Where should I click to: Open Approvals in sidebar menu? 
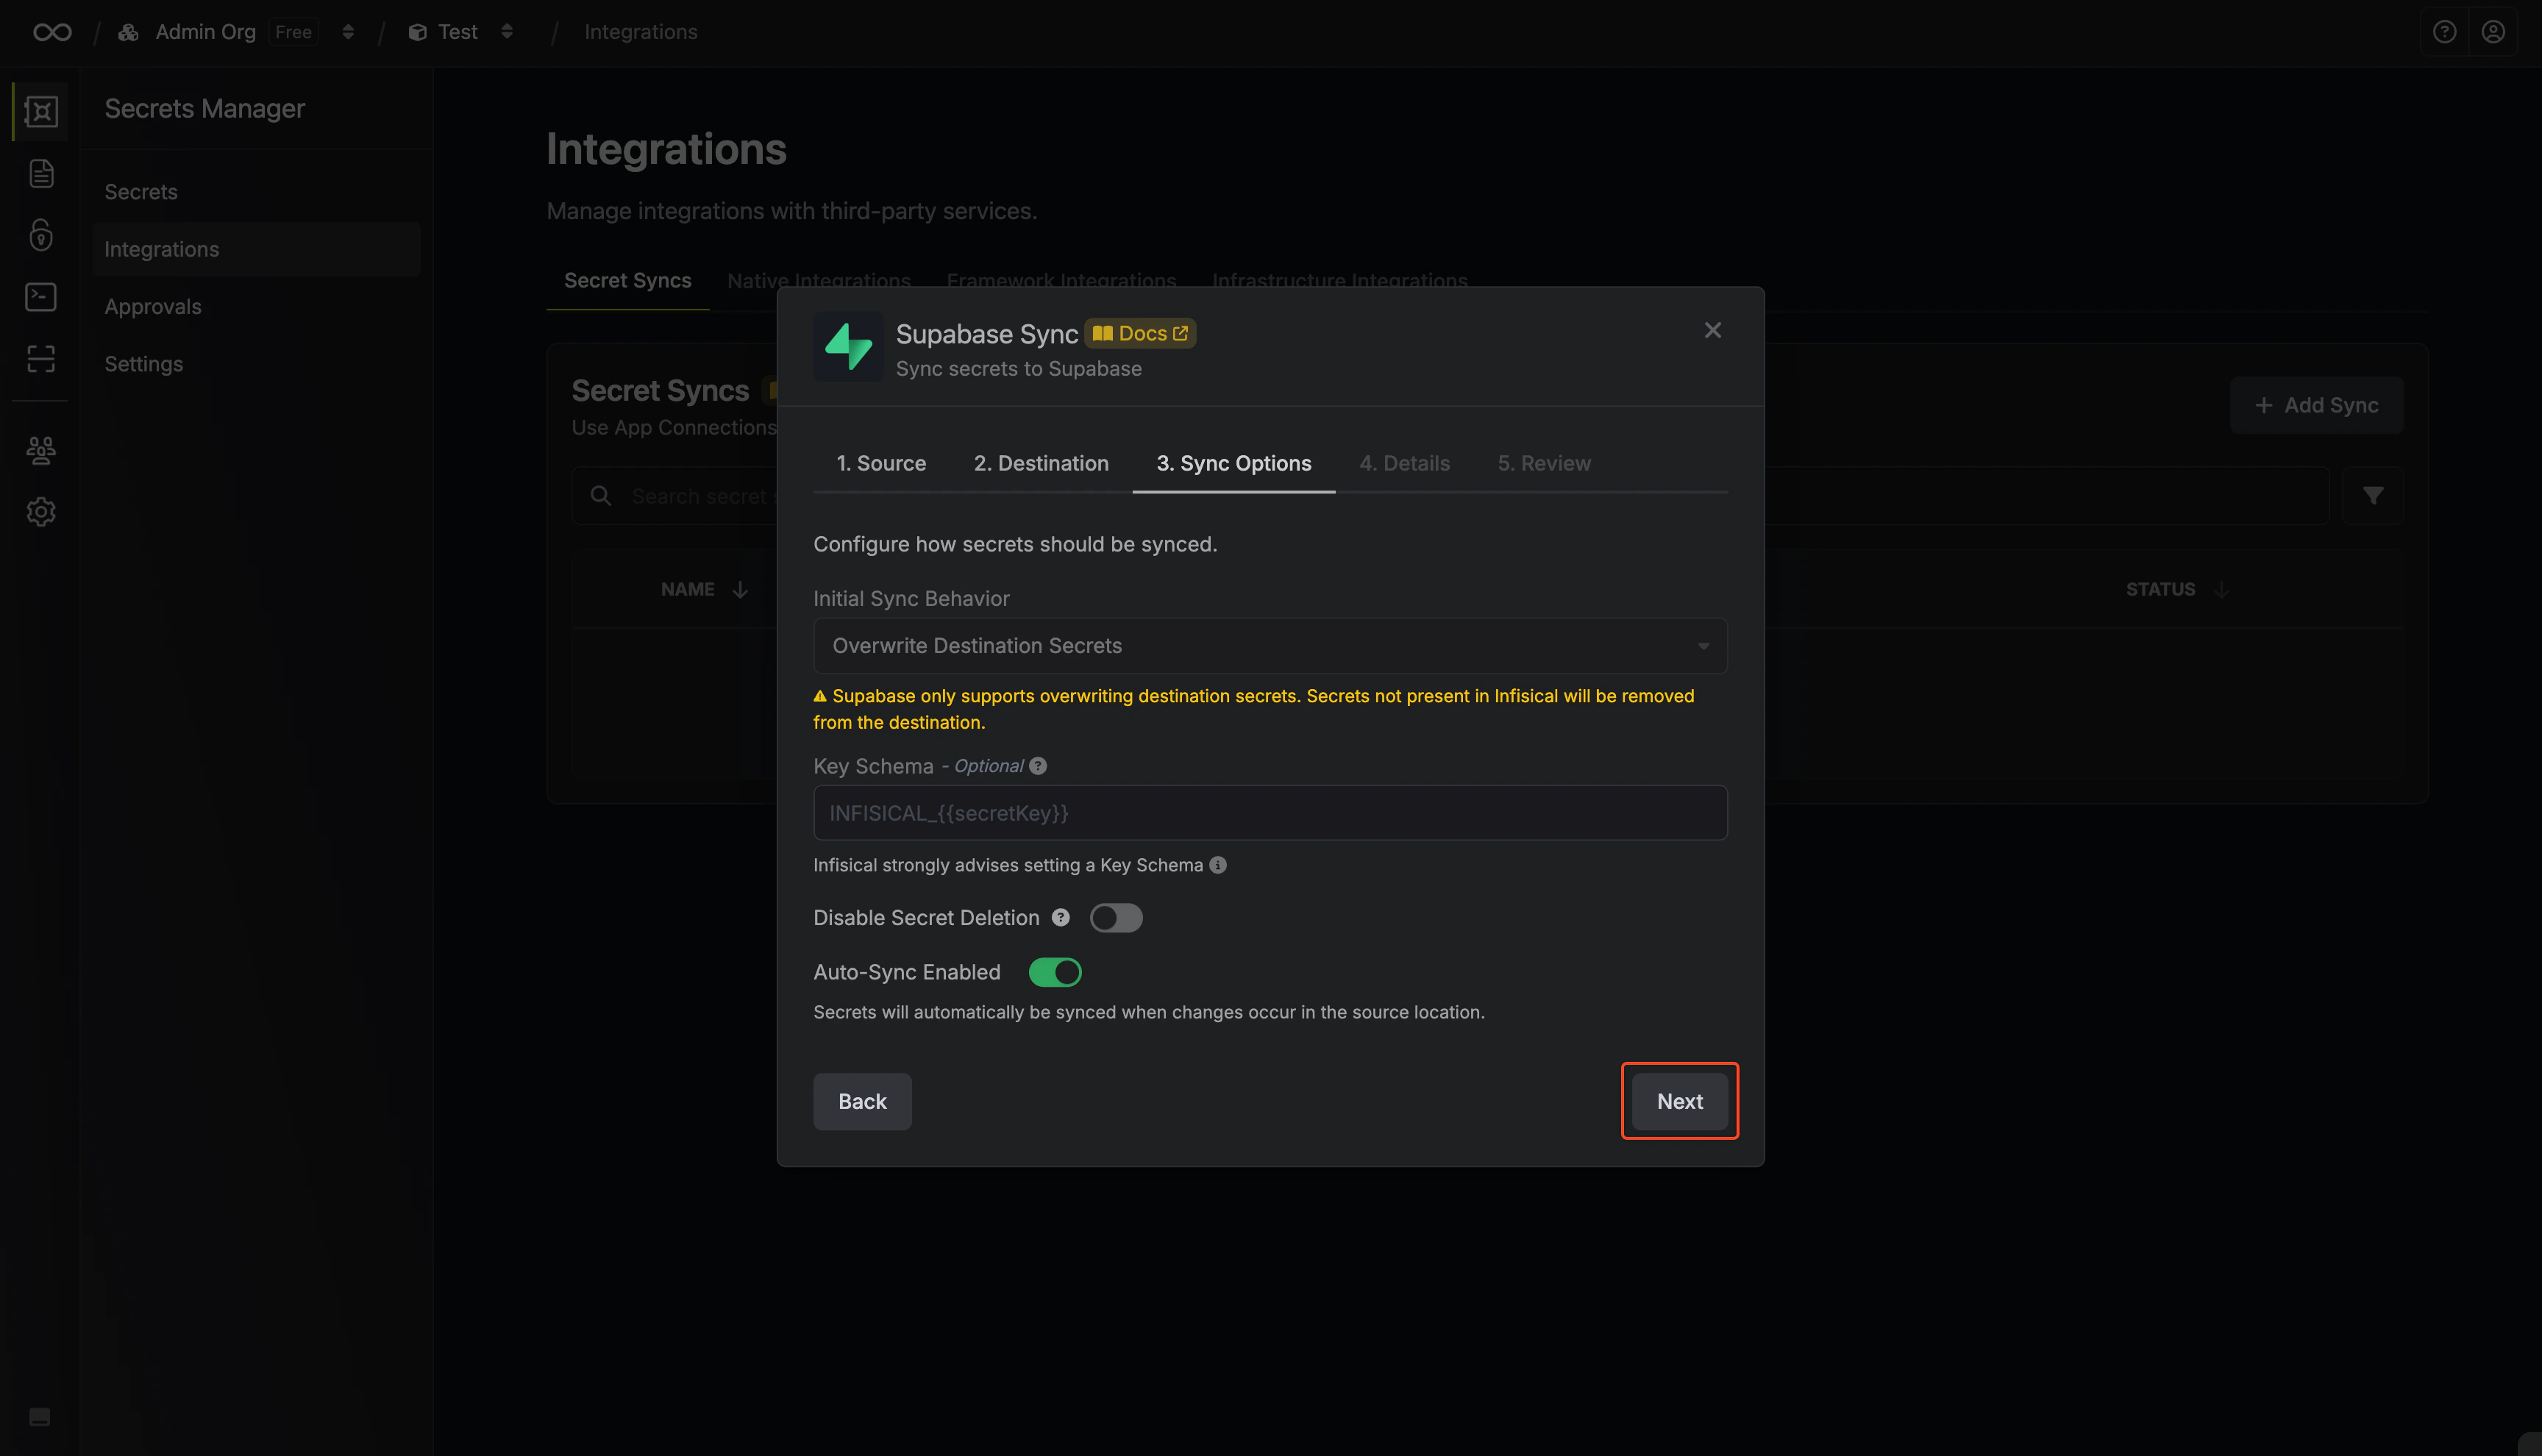pos(255,307)
